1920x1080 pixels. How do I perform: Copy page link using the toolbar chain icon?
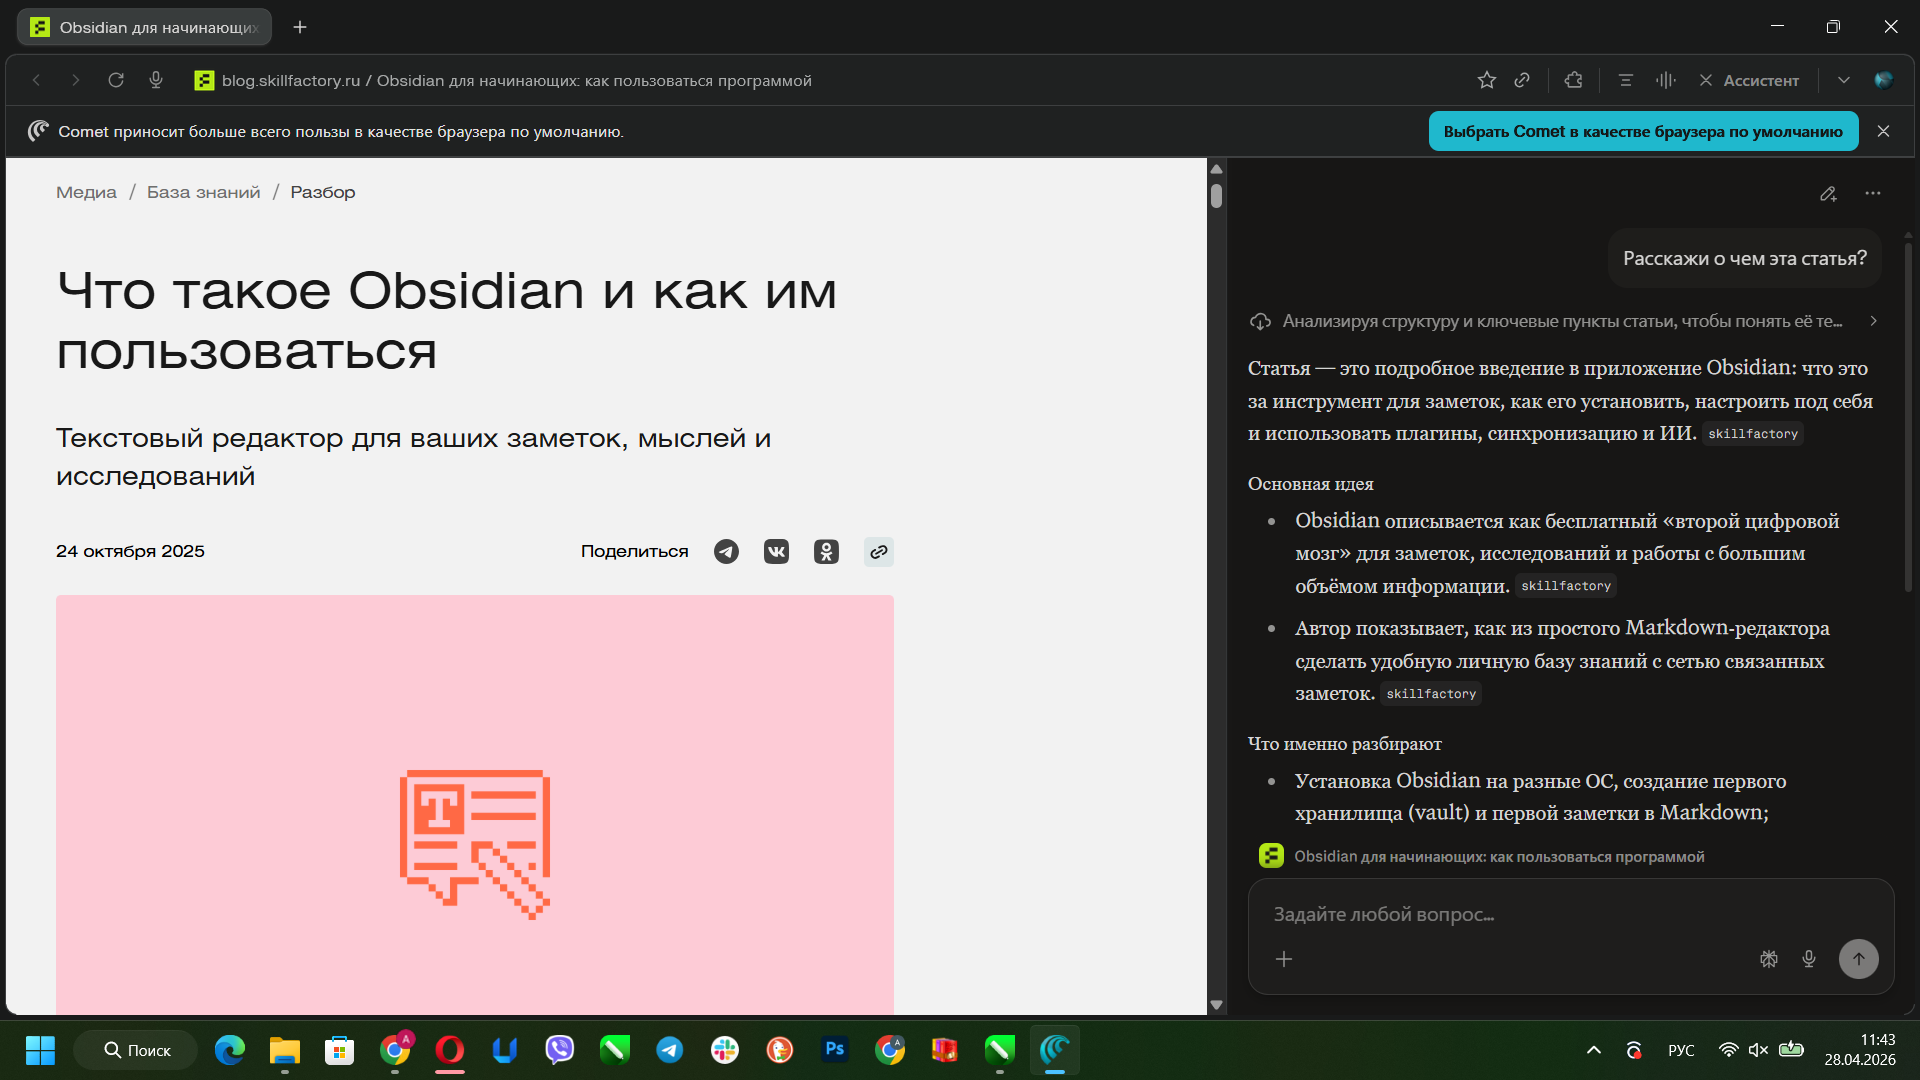point(1522,80)
